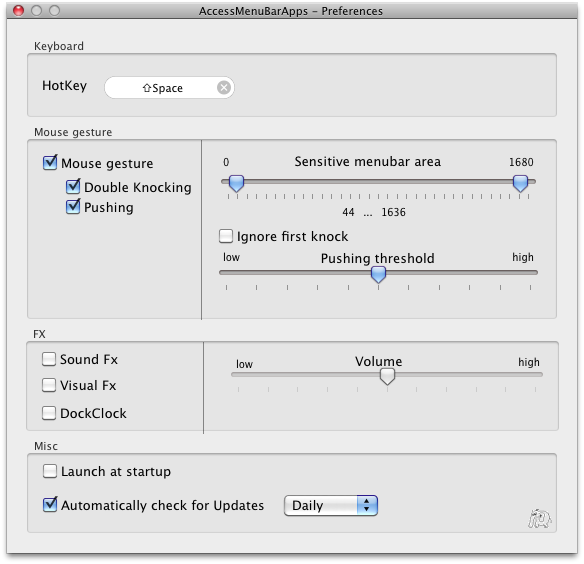This screenshot has width=584, height=564.
Task: Uncheck Double Knocking
Action: (73, 186)
